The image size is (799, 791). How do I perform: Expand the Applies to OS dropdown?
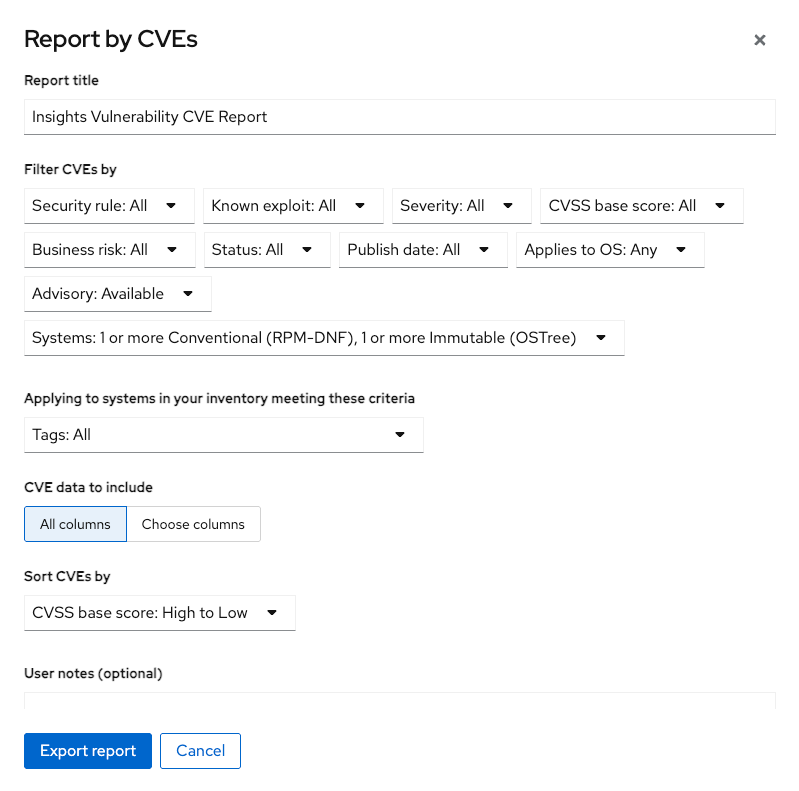(610, 250)
